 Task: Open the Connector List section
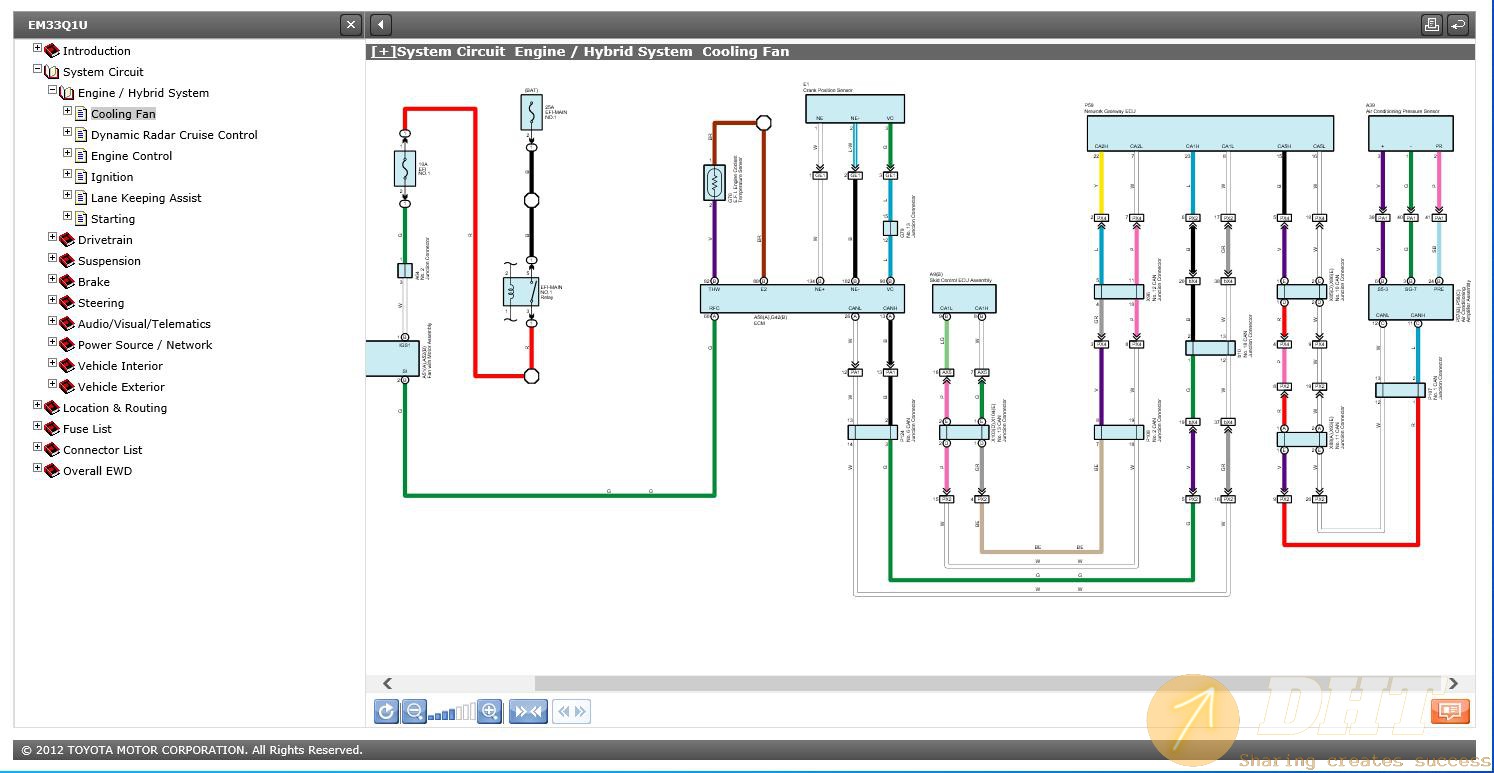pyautogui.click(x=102, y=450)
